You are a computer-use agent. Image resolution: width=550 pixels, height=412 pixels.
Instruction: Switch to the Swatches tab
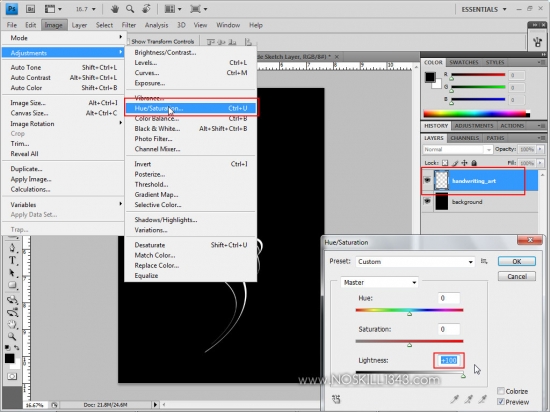(464, 62)
